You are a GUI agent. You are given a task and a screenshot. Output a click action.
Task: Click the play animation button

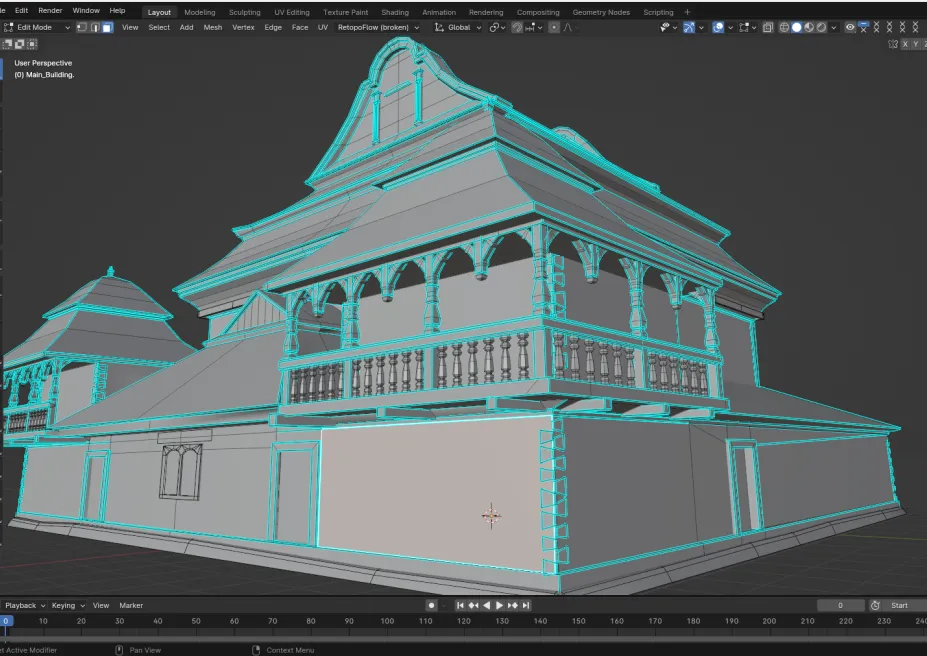click(x=499, y=605)
